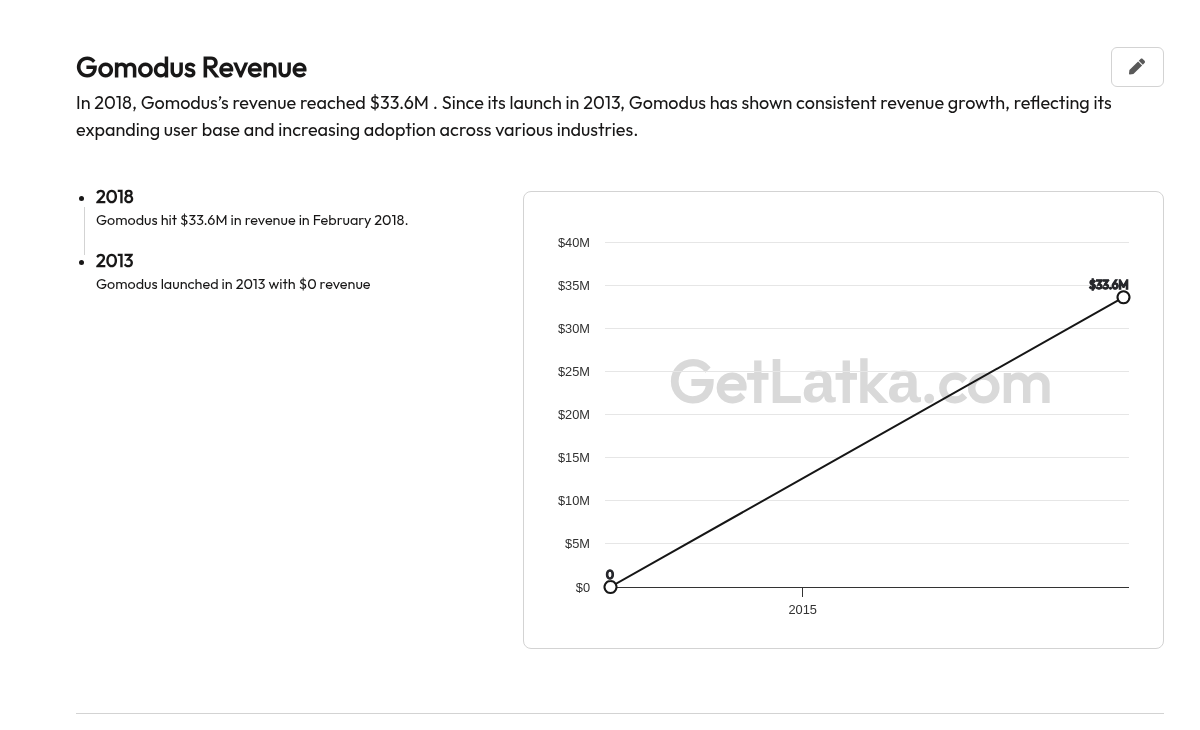Click the $40M y-axis label
This screenshot has width=1200, height=730.
pyautogui.click(x=574, y=243)
